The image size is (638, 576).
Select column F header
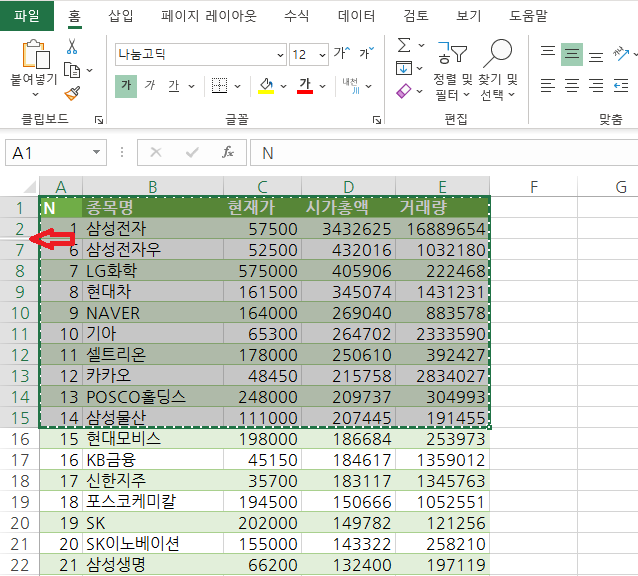pyautogui.click(x=534, y=187)
